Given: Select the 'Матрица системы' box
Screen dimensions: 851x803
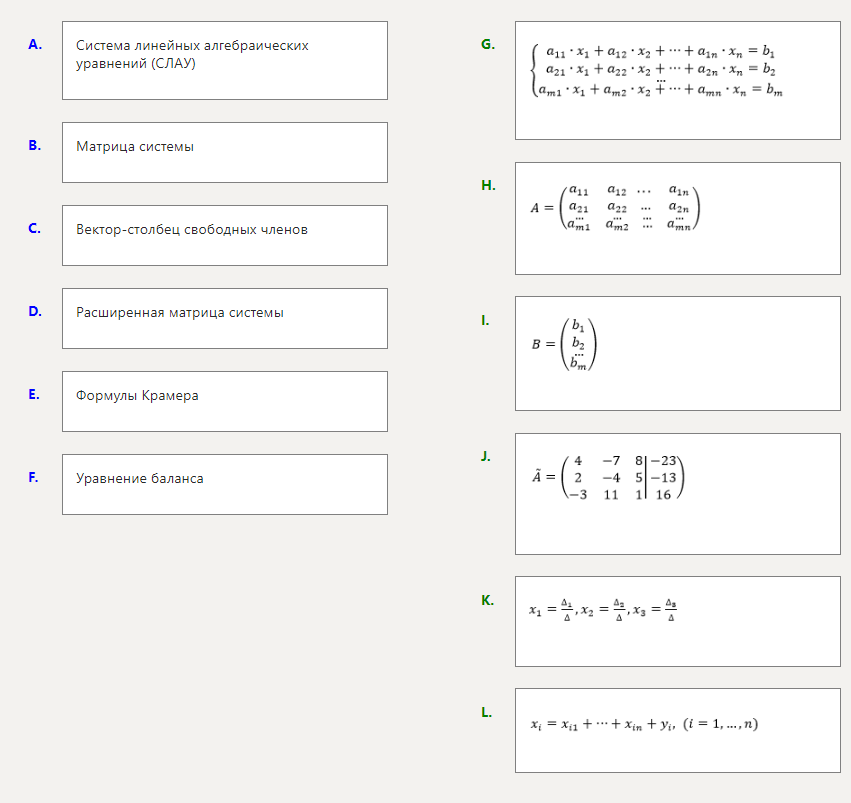Looking at the screenshot, I should point(224,152).
